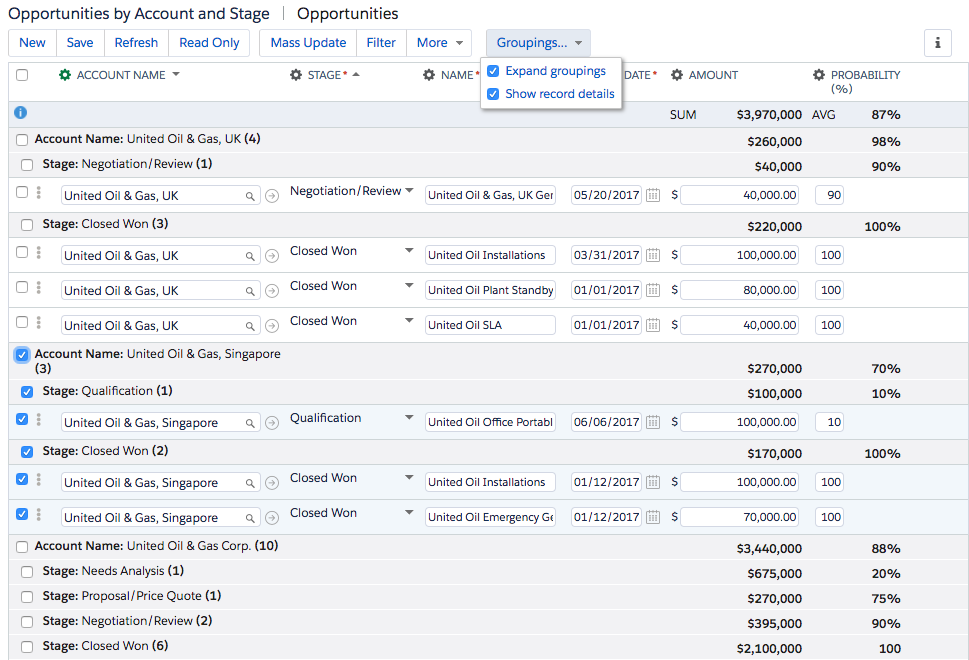Edit probability field showing 10
The width and height of the screenshot is (969, 660).
[829, 422]
